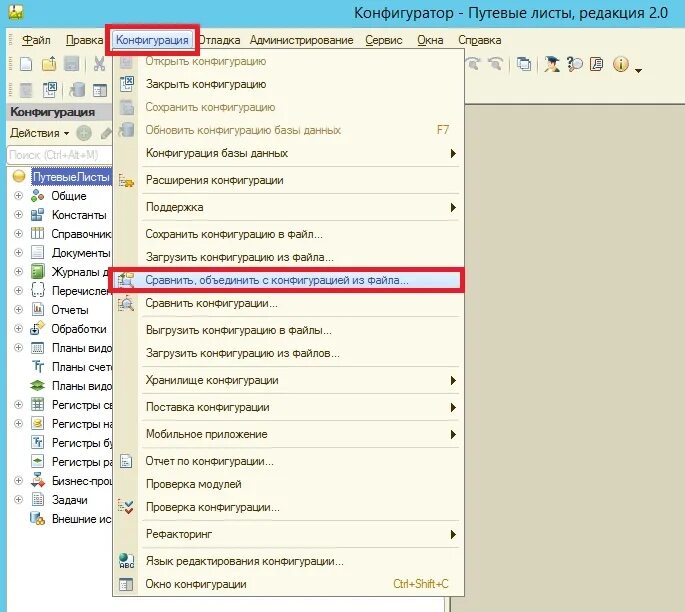Select the Внешние источники tree item

tap(81, 519)
